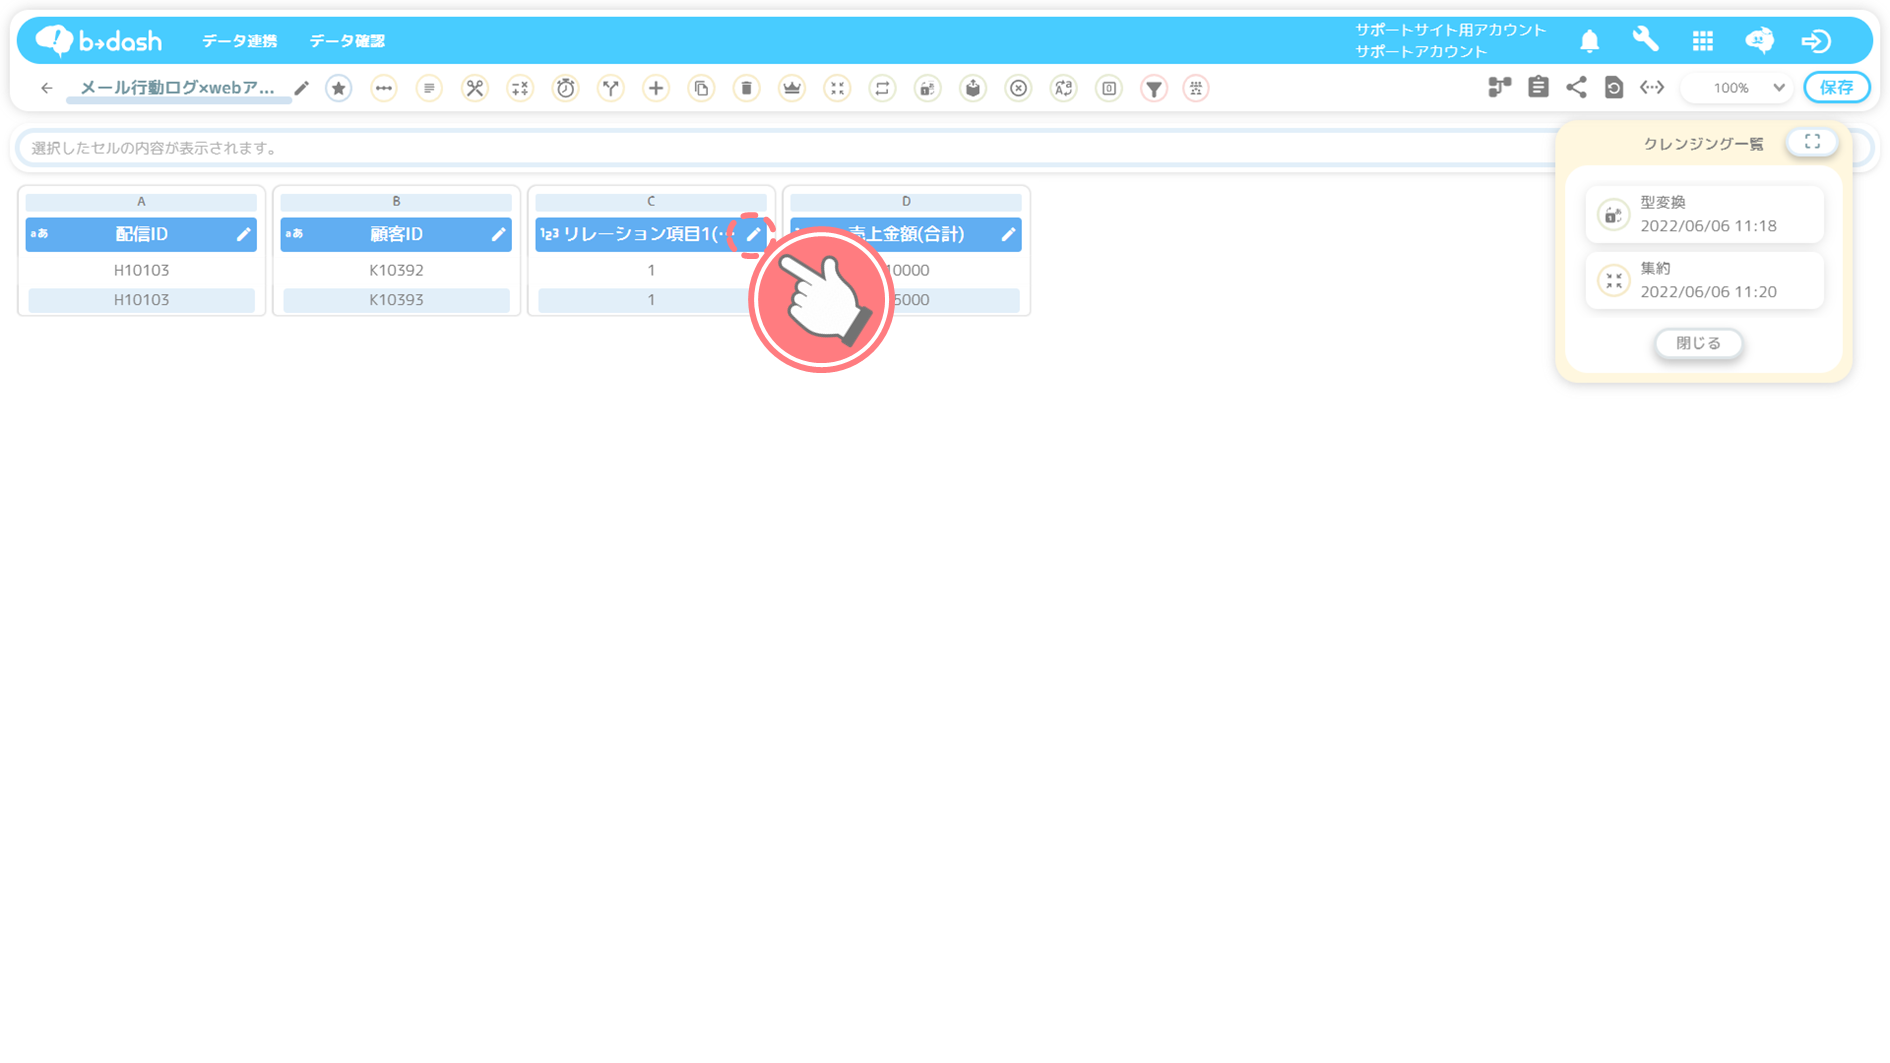Screen dimensions: 1890x1063
Task: Click the stopwatch timer icon
Action: (x=566, y=88)
